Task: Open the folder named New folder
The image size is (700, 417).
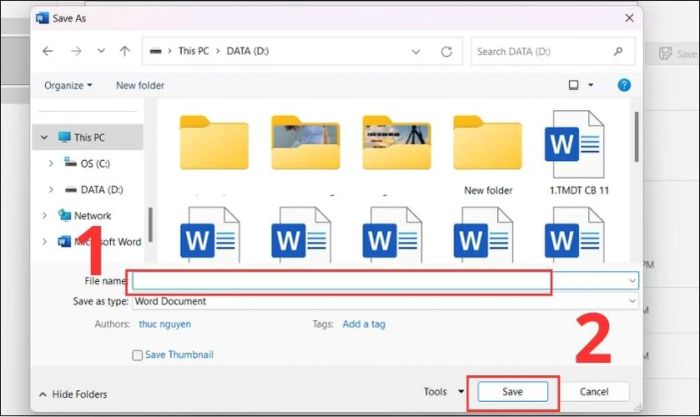Action: coord(488,154)
